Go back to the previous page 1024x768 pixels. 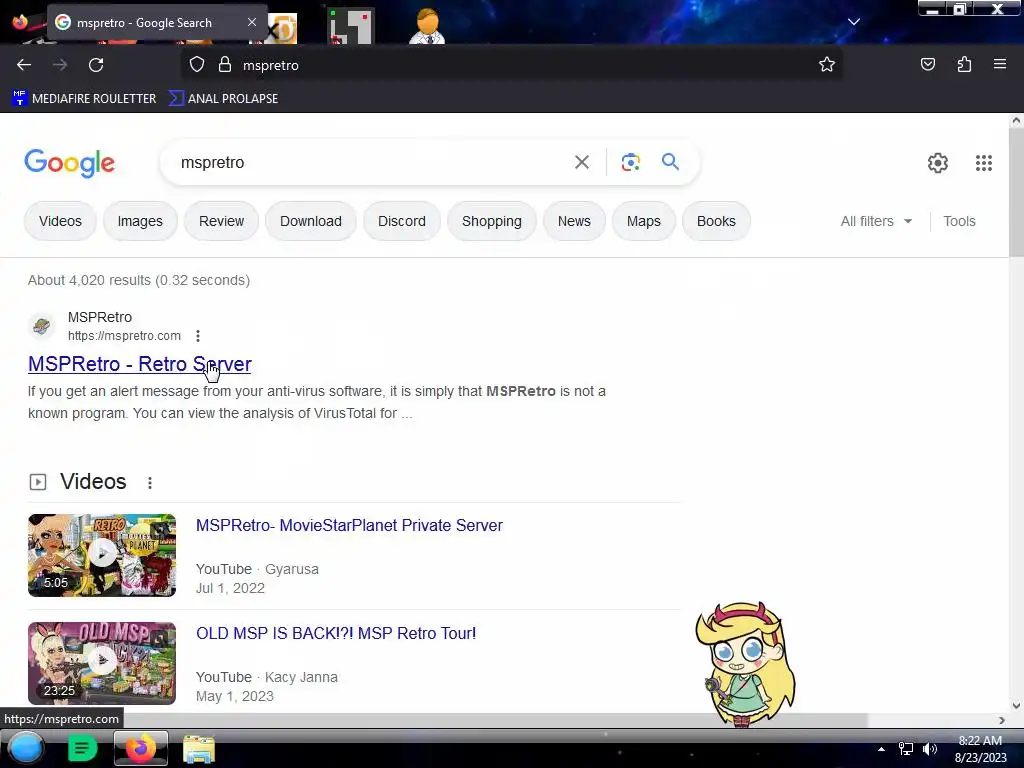pyautogui.click(x=24, y=65)
